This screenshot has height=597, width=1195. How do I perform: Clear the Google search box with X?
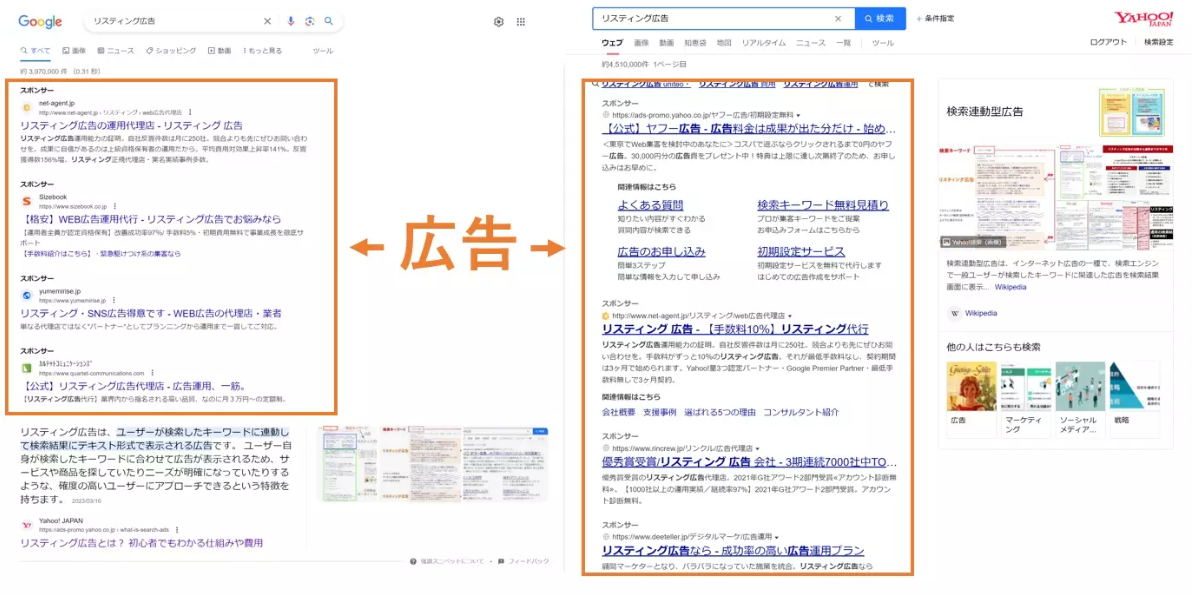click(x=268, y=21)
